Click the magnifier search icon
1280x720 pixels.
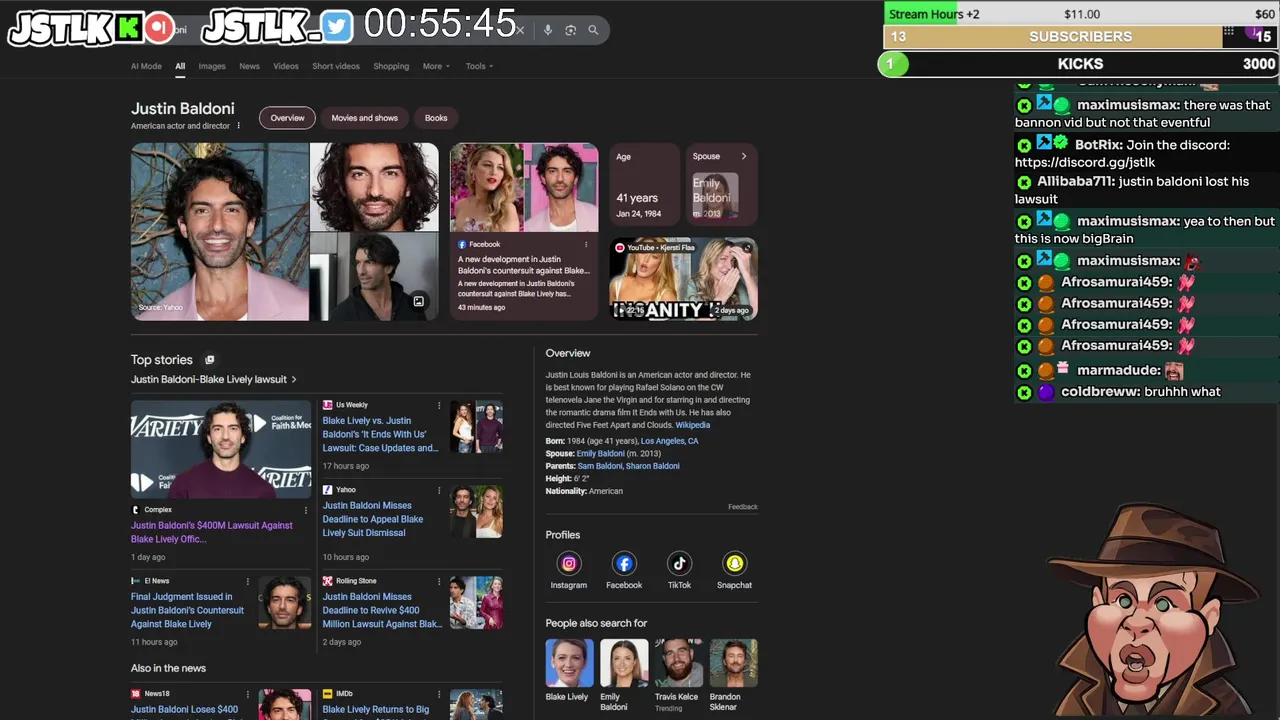593,30
